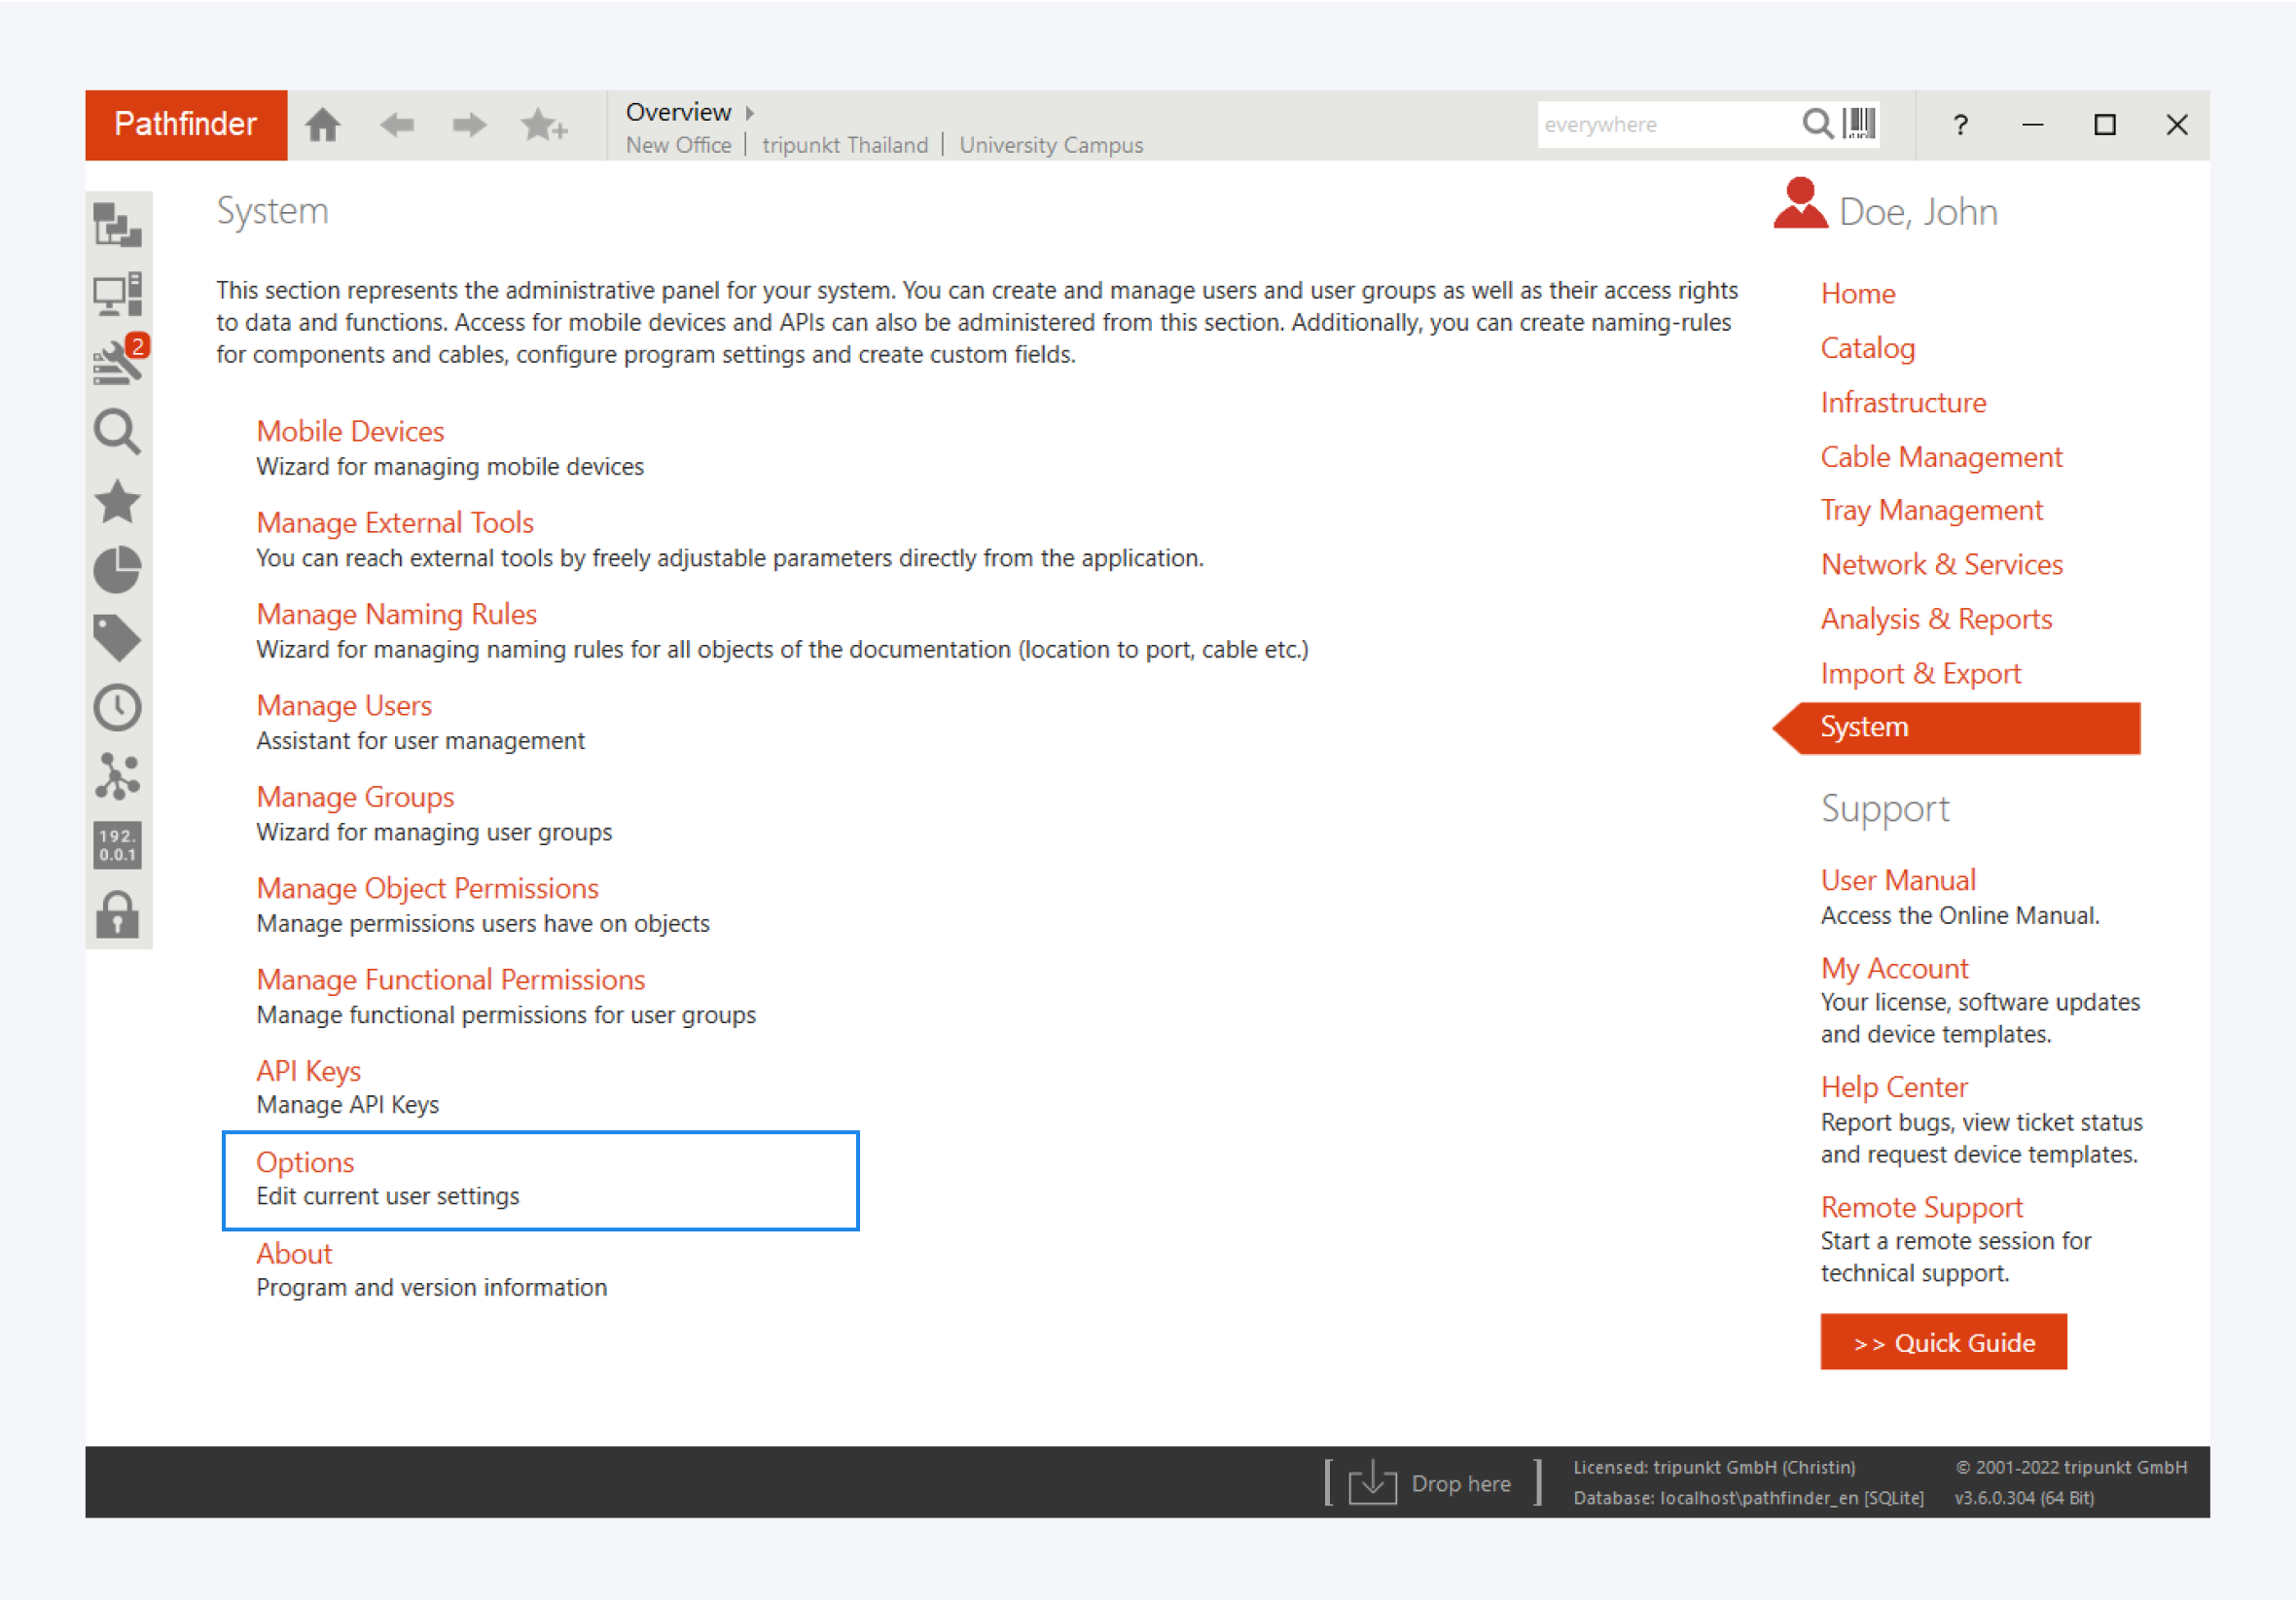Open the University Campus breadcrumb link
The image size is (2296, 1600).
tap(1051, 145)
